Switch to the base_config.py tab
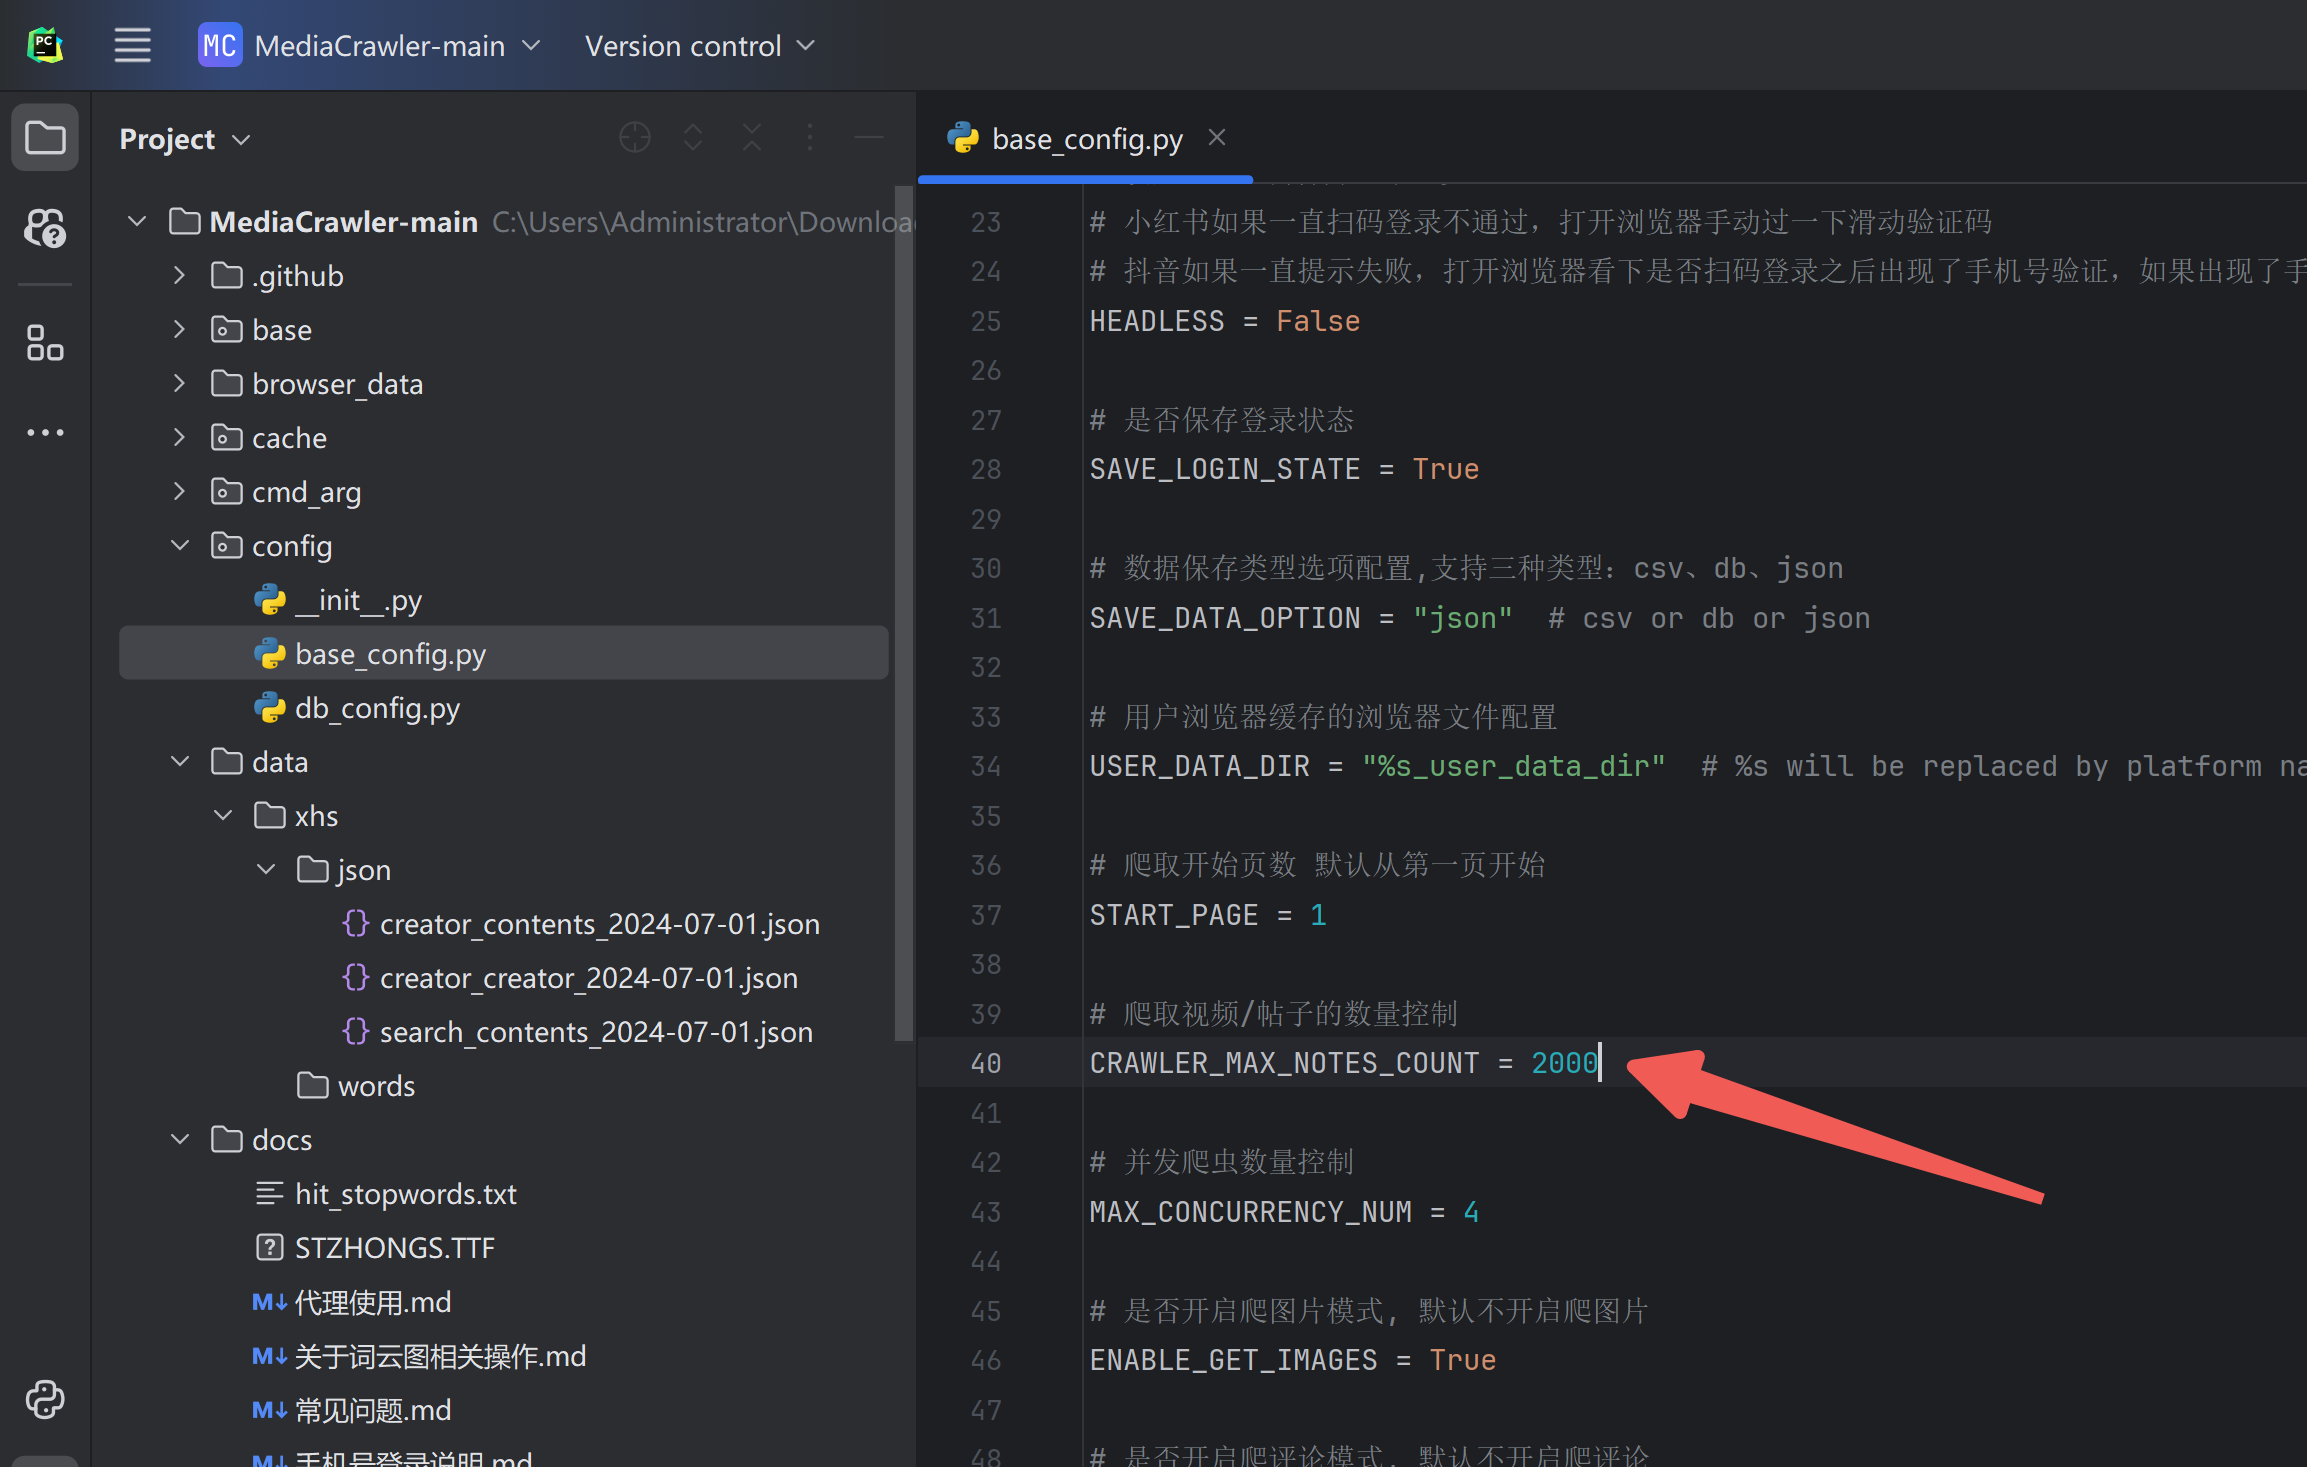The image size is (2307, 1467). [1086, 139]
